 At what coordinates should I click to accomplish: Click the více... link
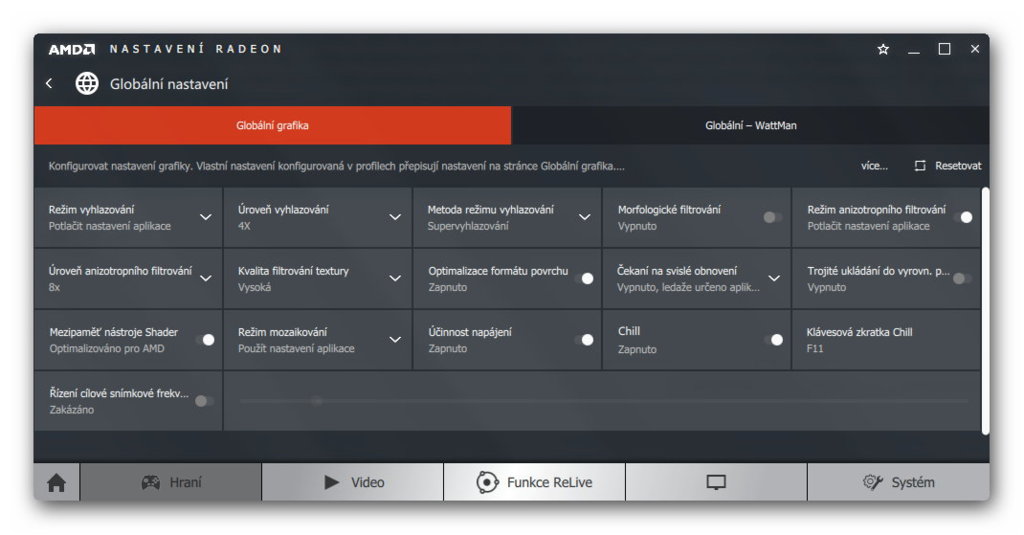(874, 166)
